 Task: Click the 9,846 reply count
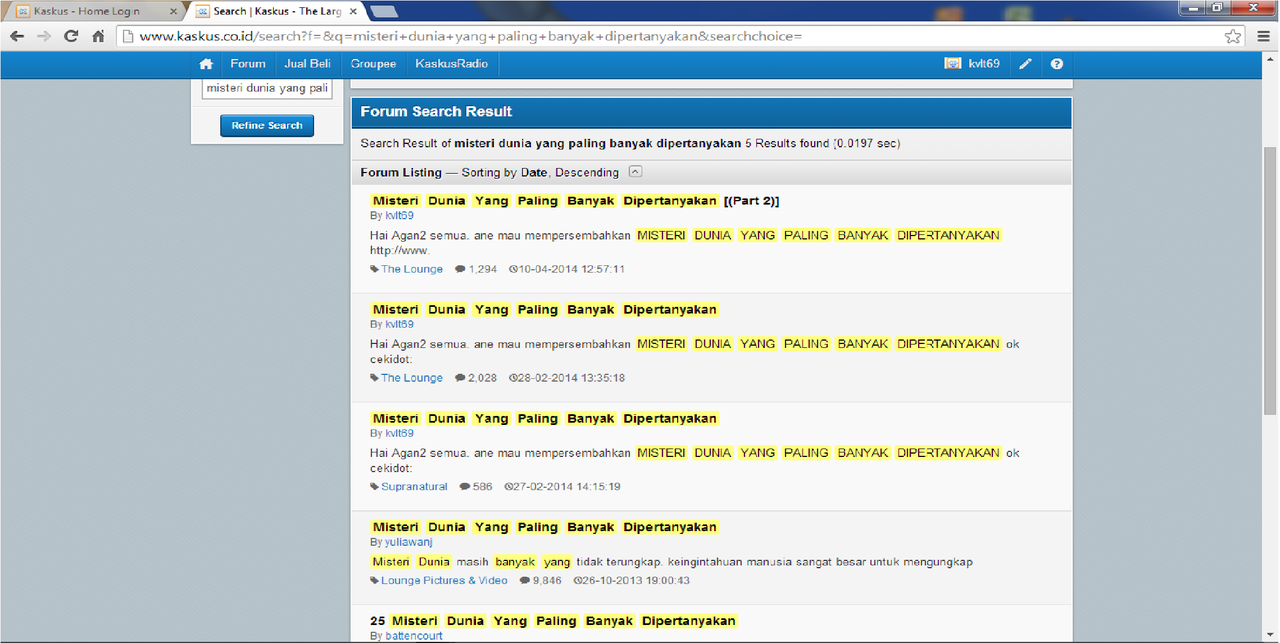(x=547, y=581)
